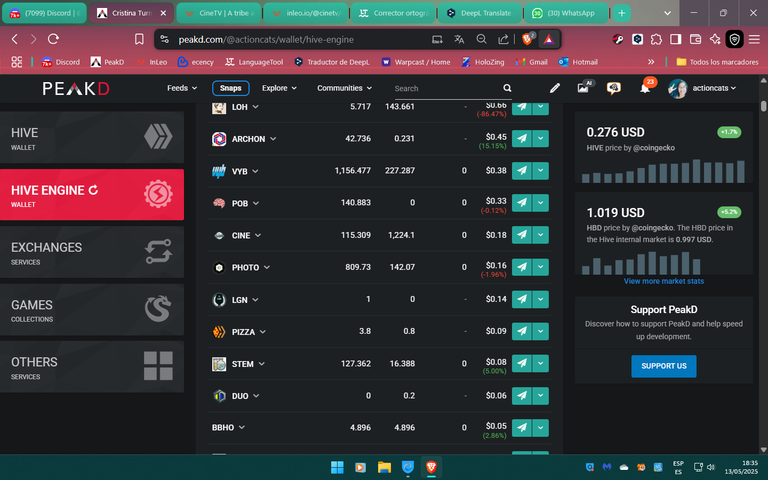Click the SUPPORT US button
The image size is (768, 480).
[x=664, y=366]
